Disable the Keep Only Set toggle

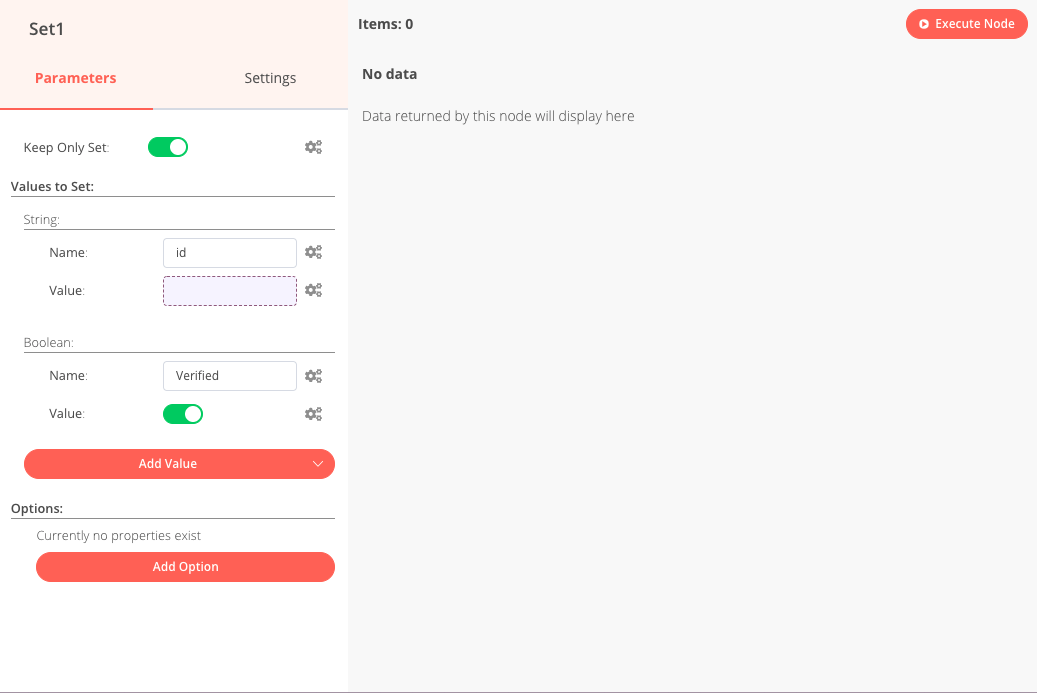[x=168, y=148]
